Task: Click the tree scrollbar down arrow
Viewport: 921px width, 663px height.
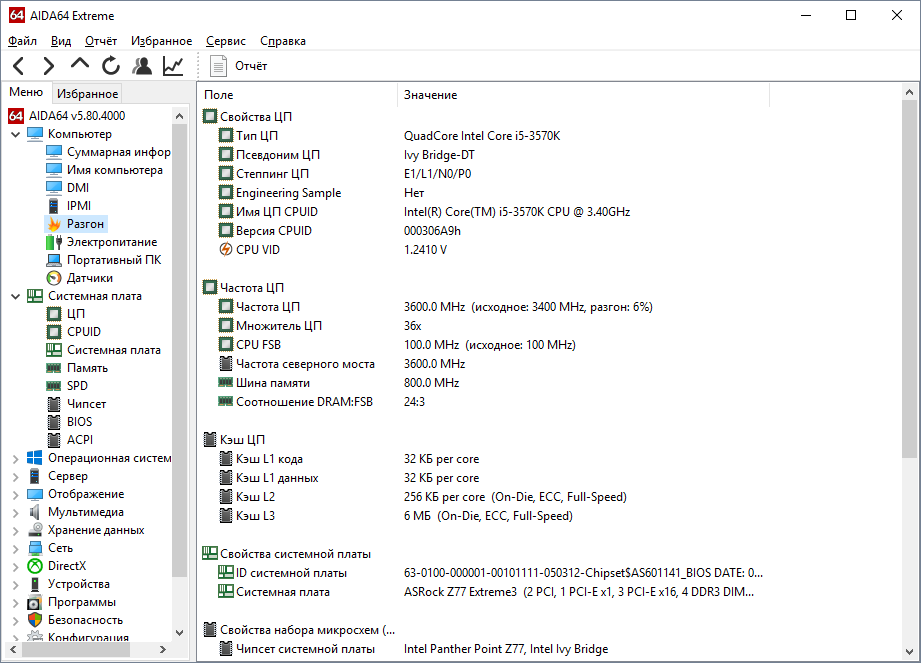Action: pyautogui.click(x=180, y=633)
